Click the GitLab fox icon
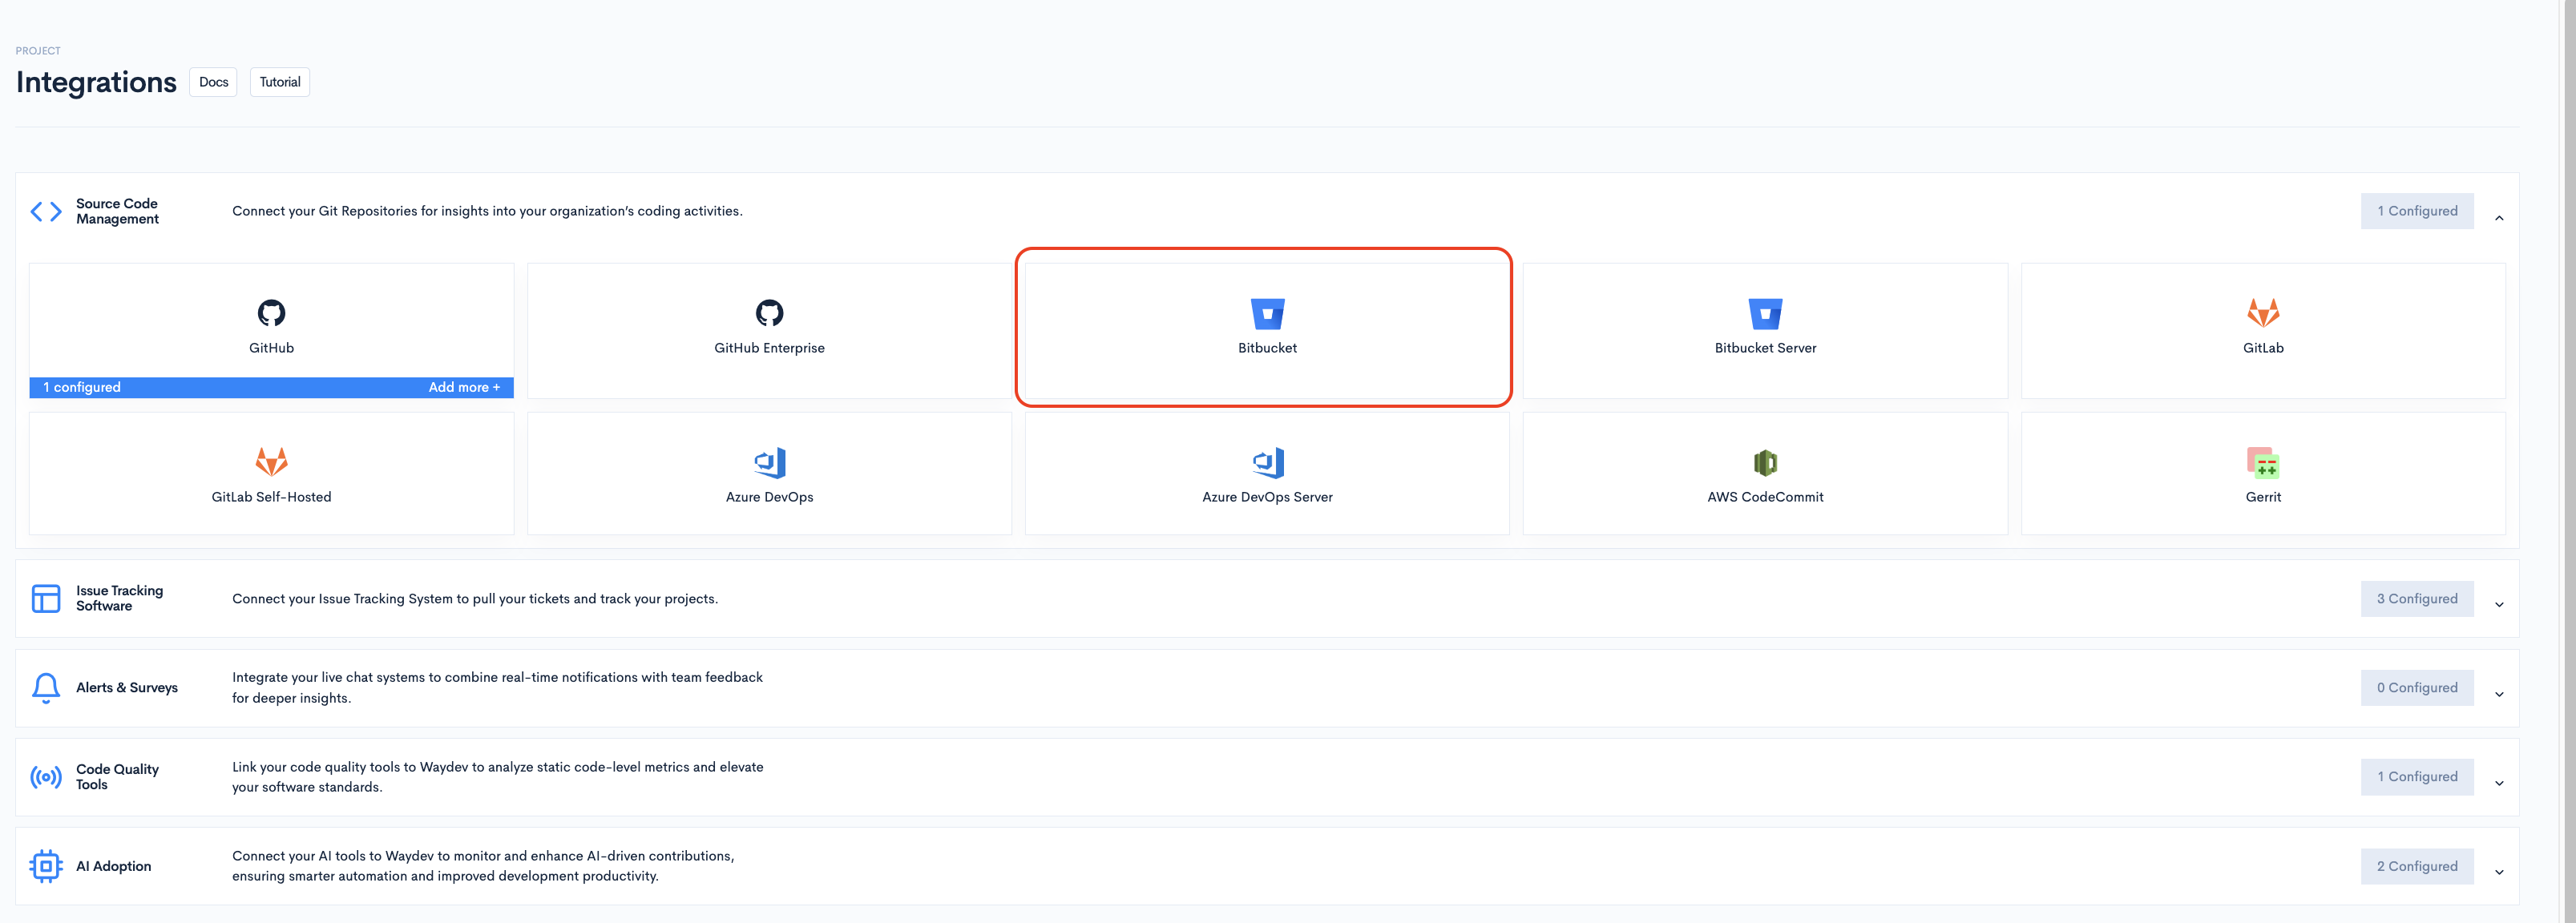Viewport: 2576px width, 923px height. 2262,313
